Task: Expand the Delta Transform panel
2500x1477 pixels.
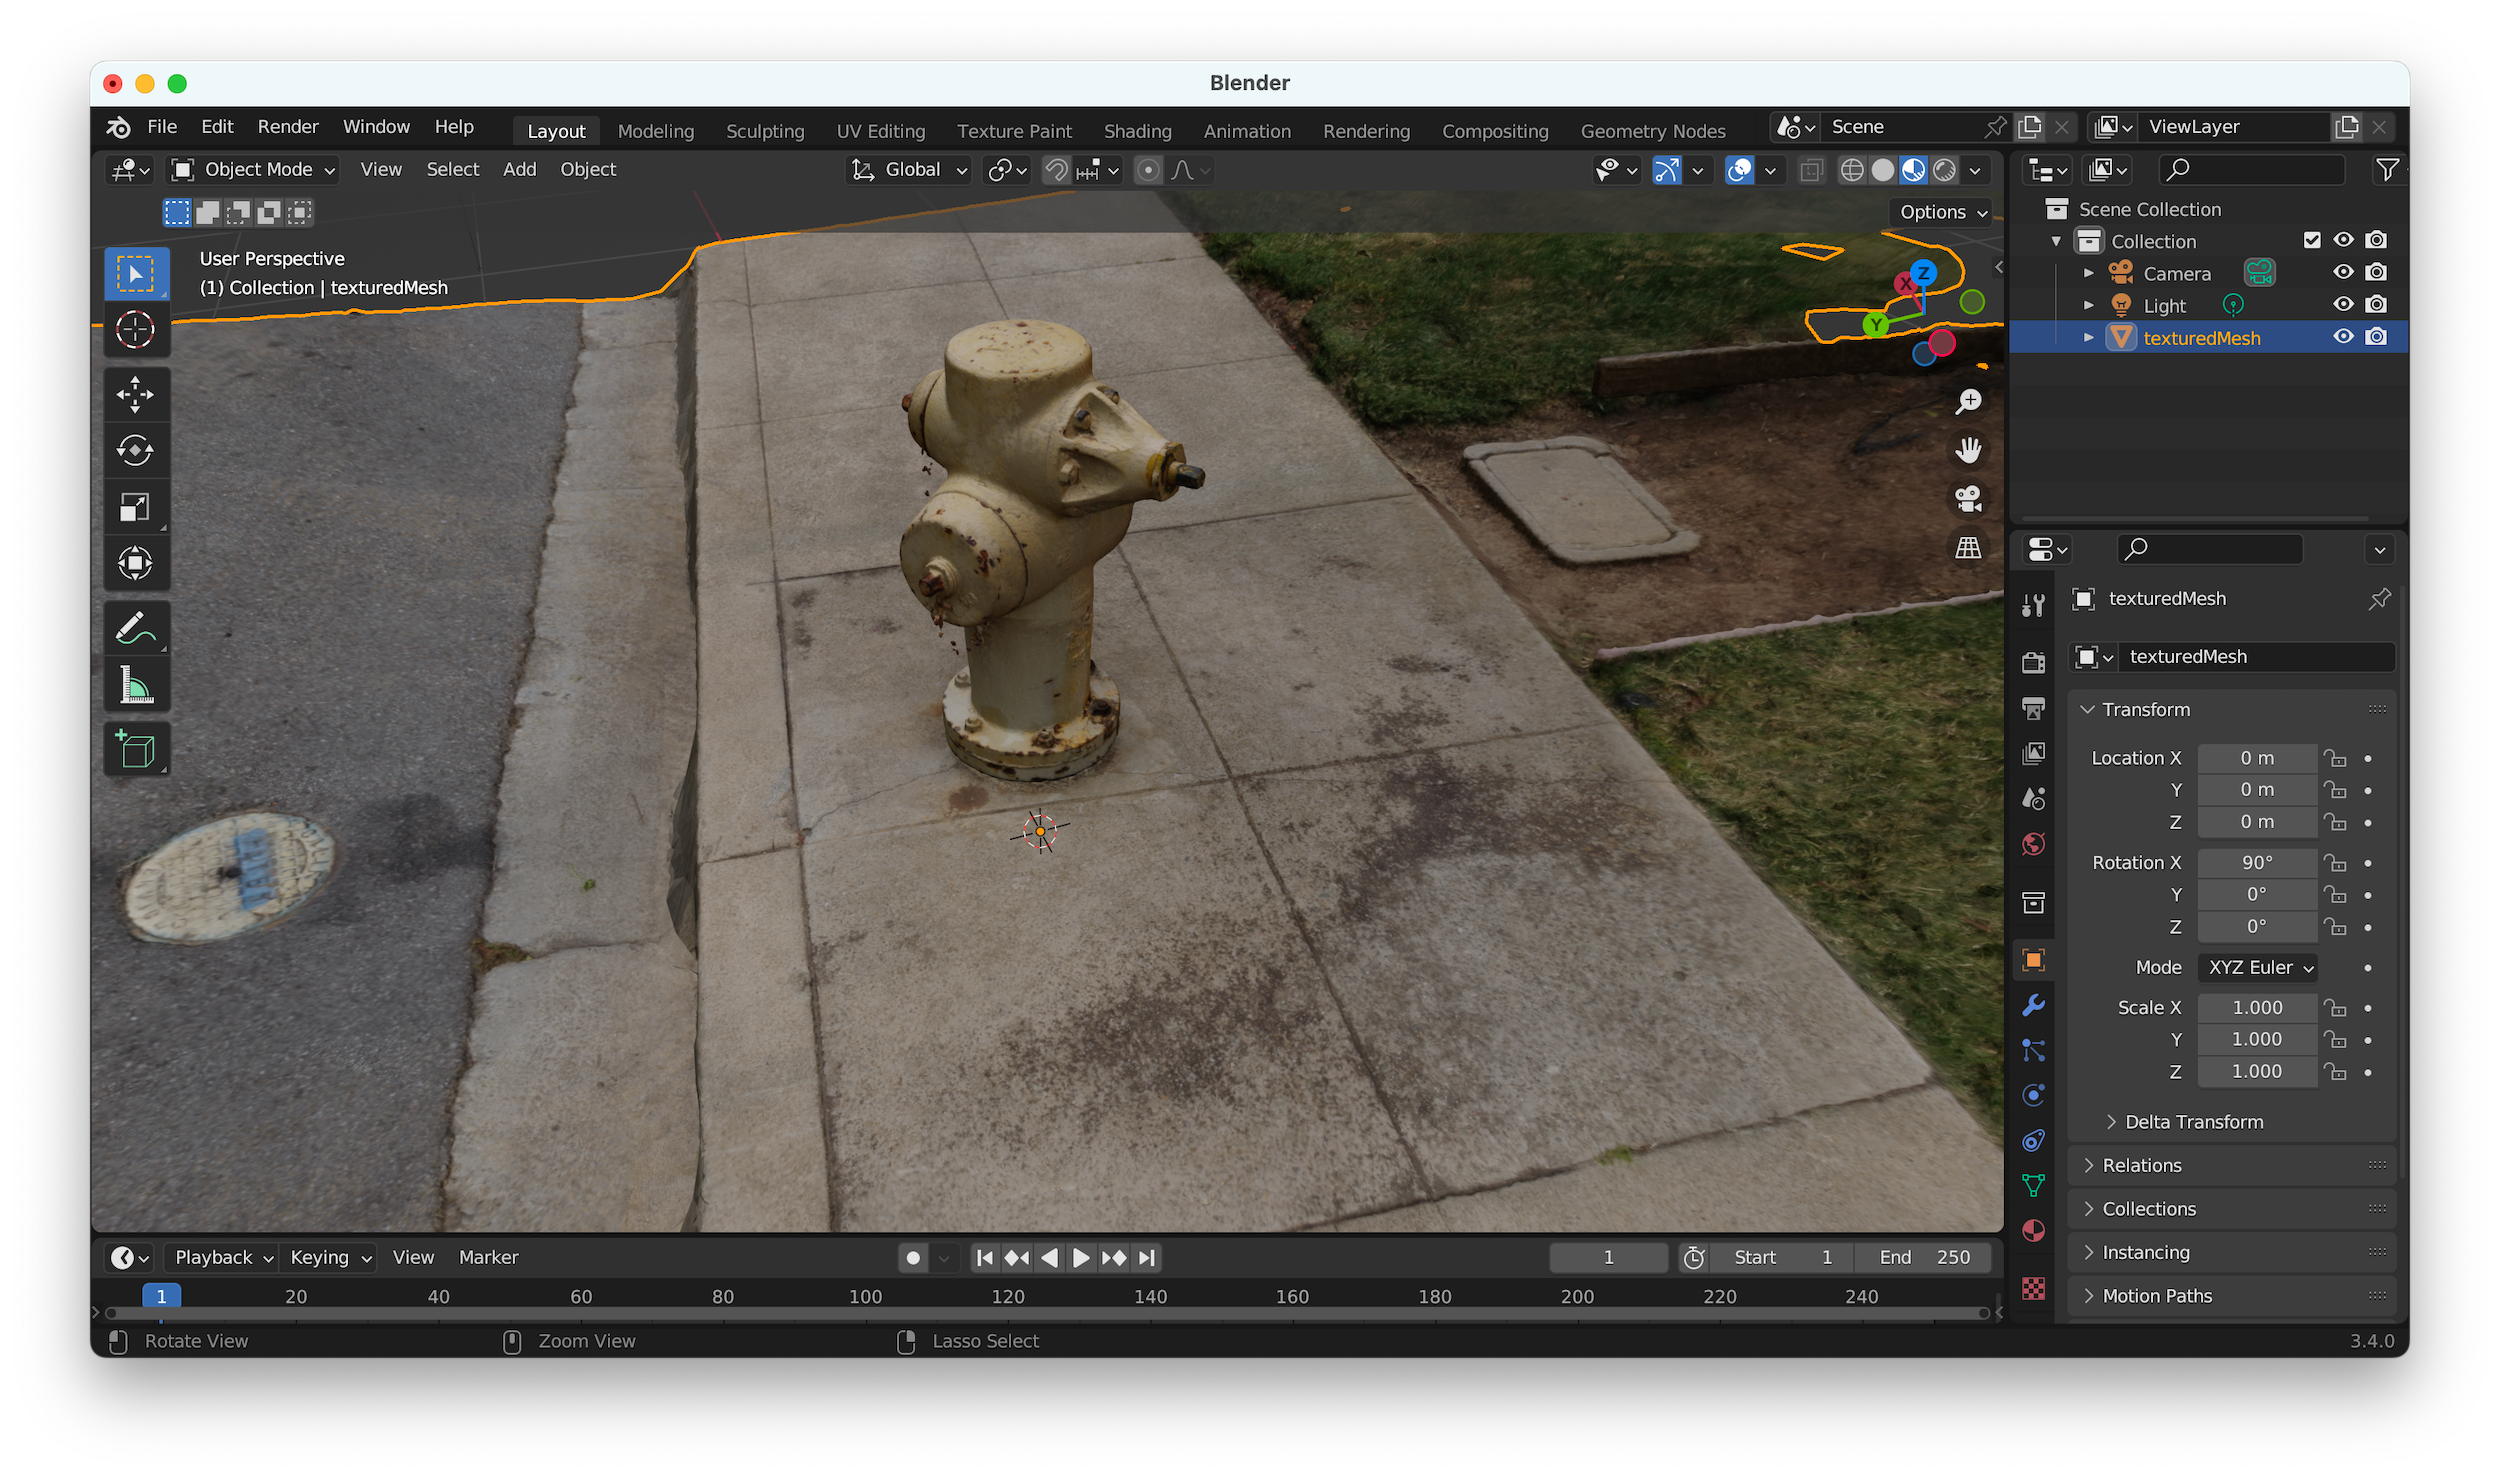Action: pyautogui.click(x=2193, y=1122)
